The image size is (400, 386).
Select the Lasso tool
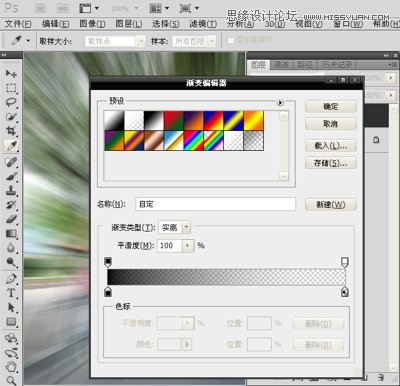(11, 102)
